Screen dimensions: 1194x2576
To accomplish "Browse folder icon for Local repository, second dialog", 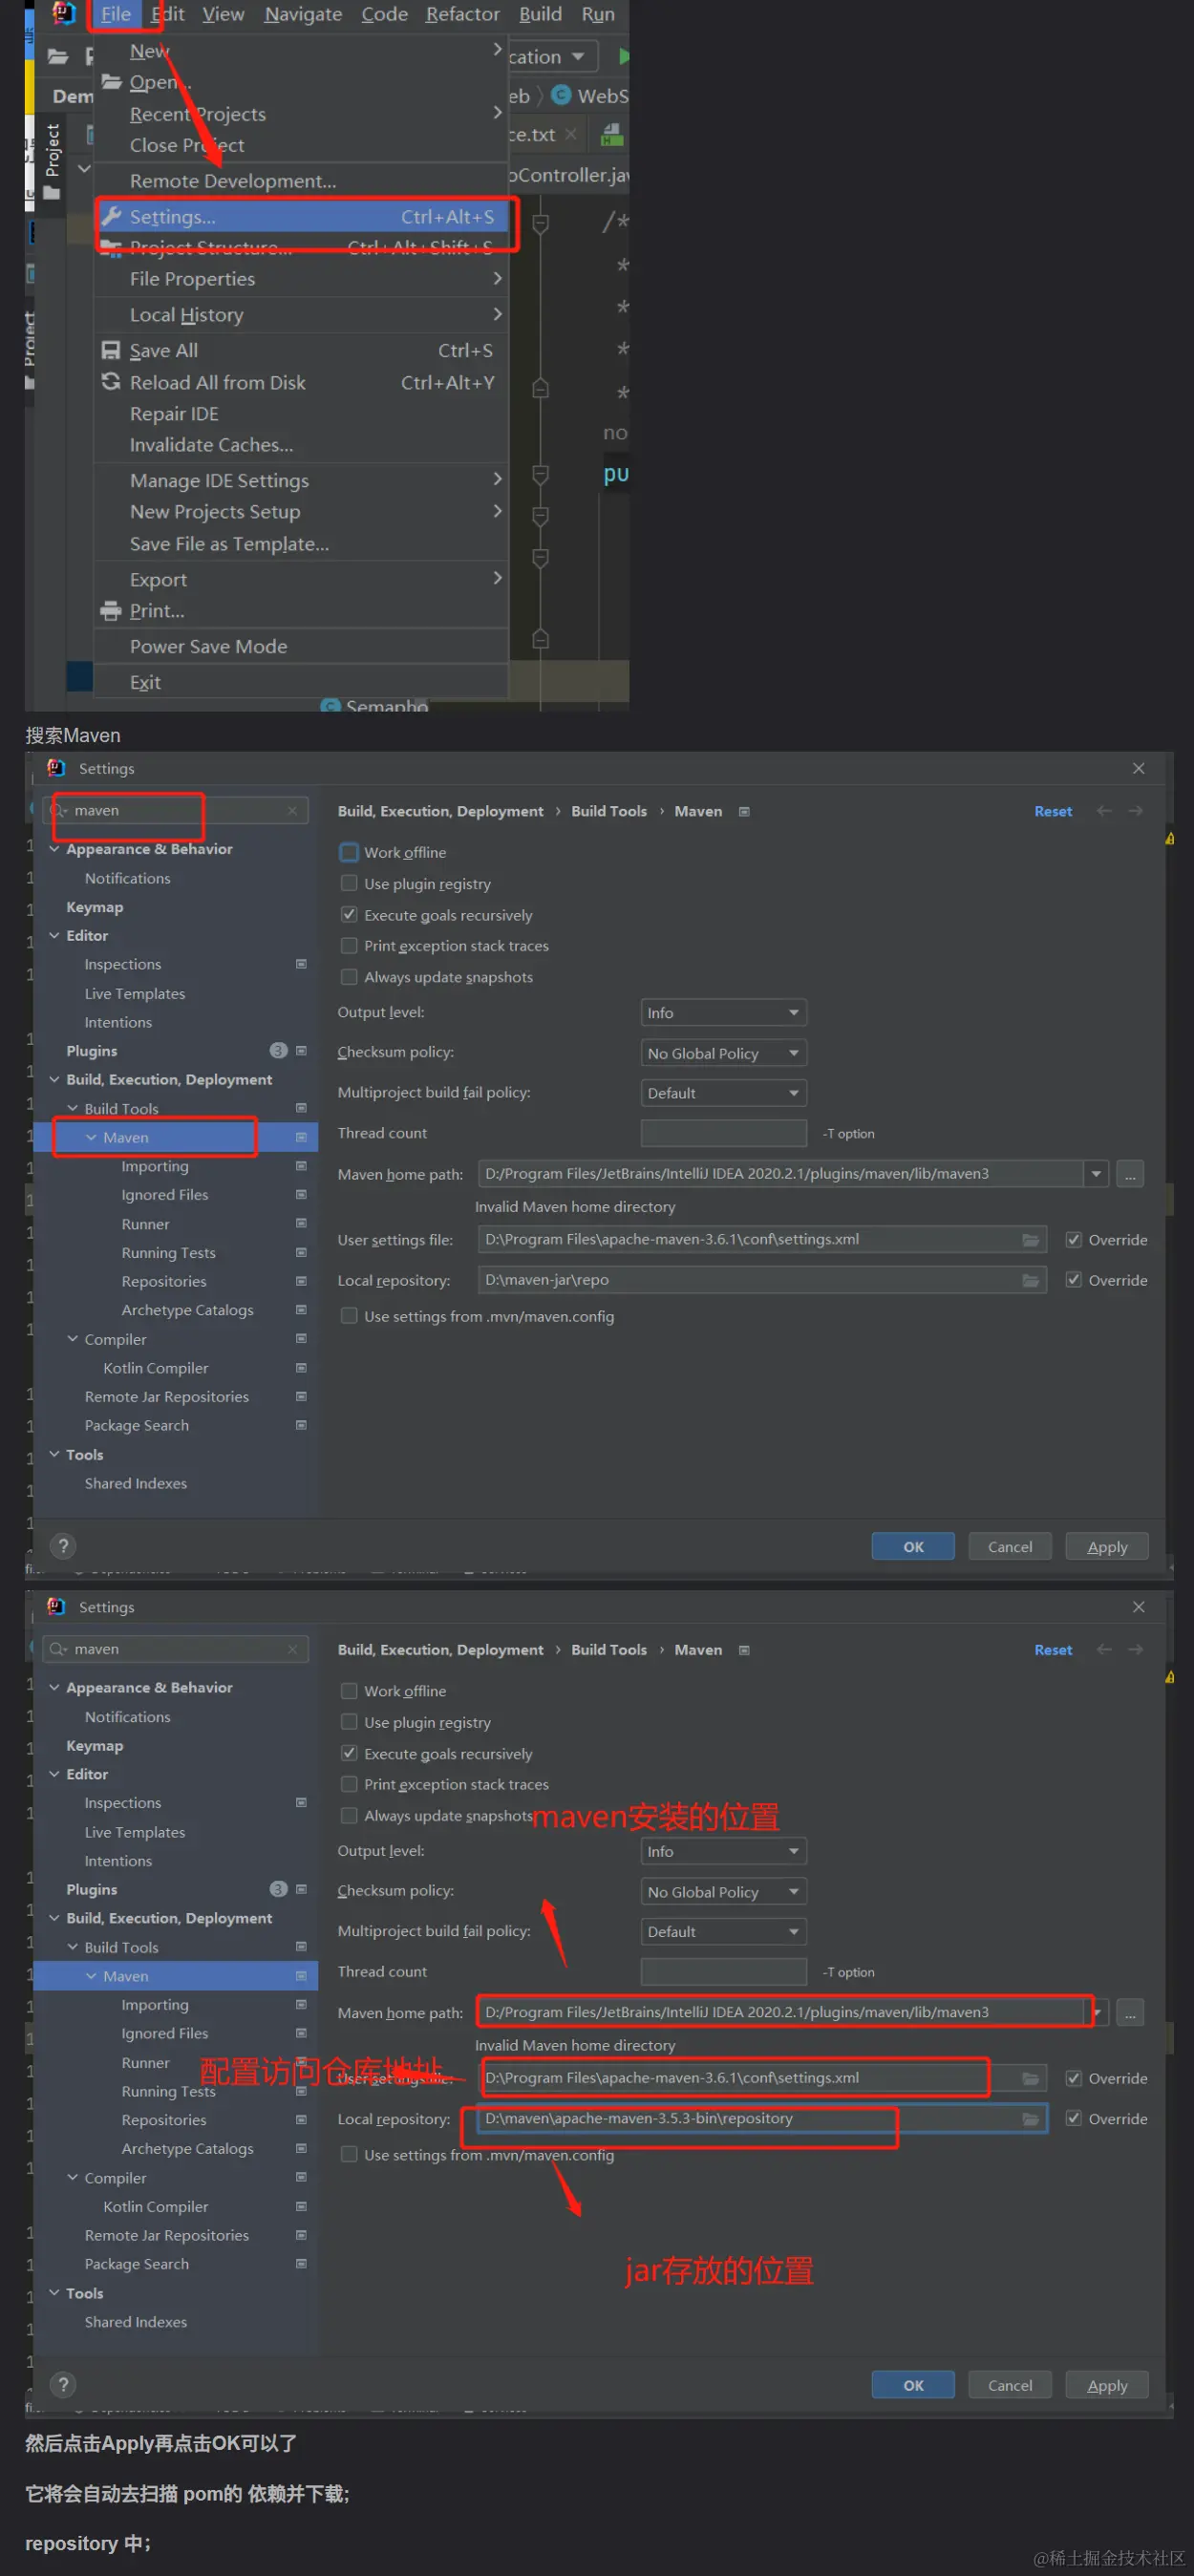I will (1030, 2119).
